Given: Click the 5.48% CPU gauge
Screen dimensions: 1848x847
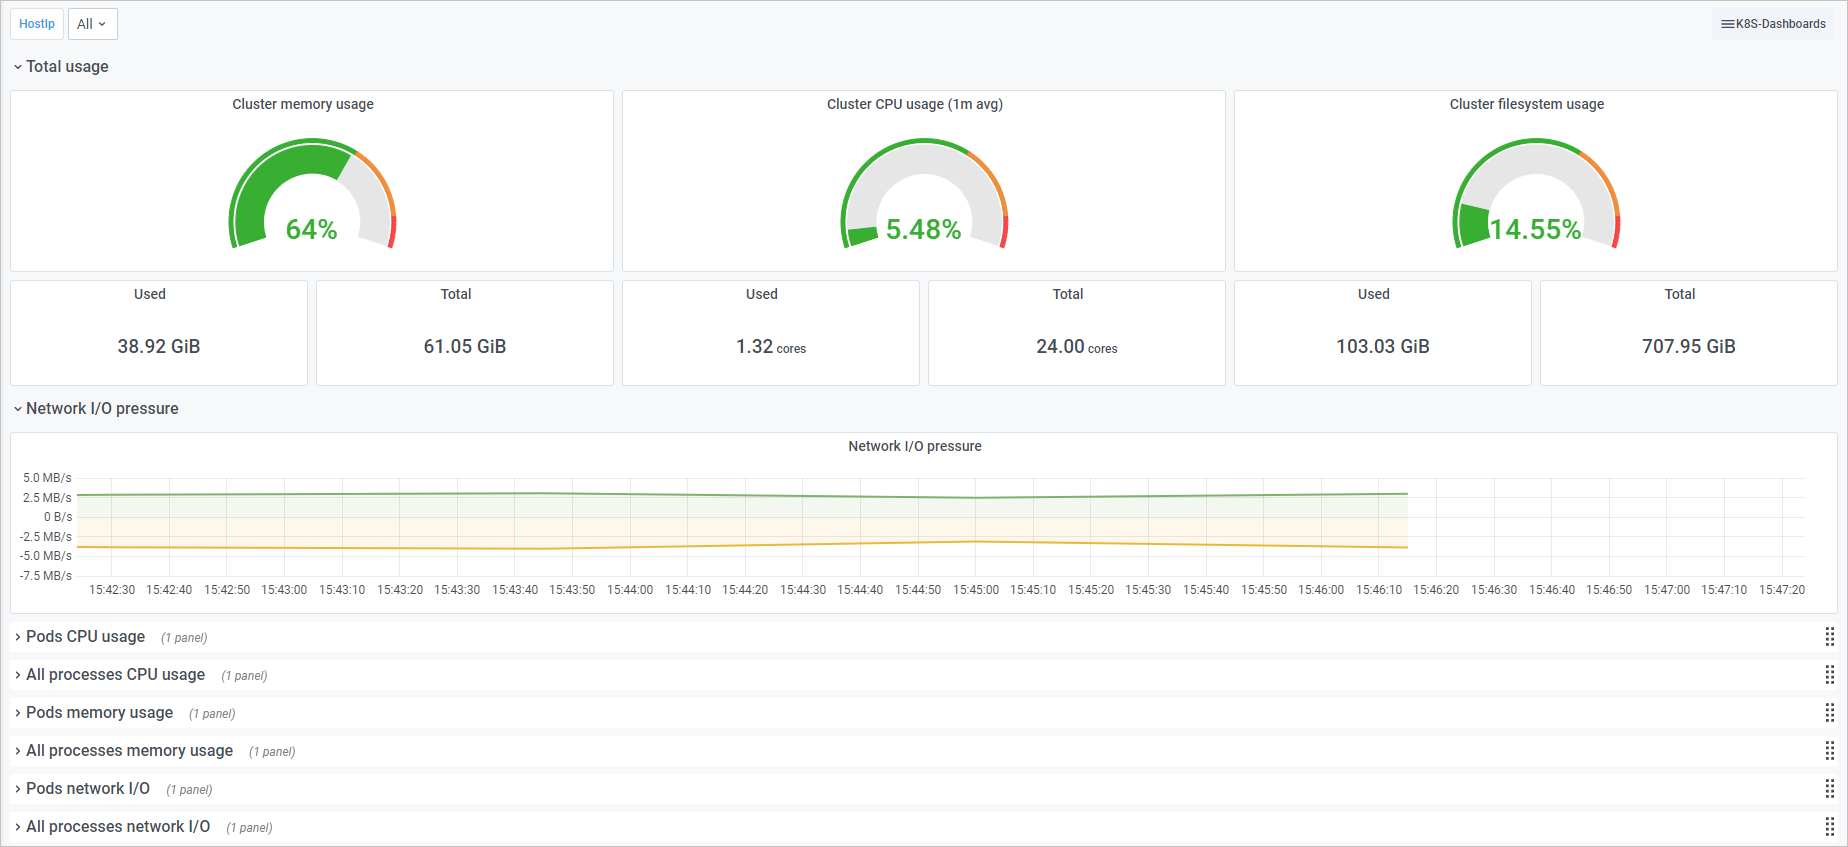Looking at the screenshot, I should 924,195.
